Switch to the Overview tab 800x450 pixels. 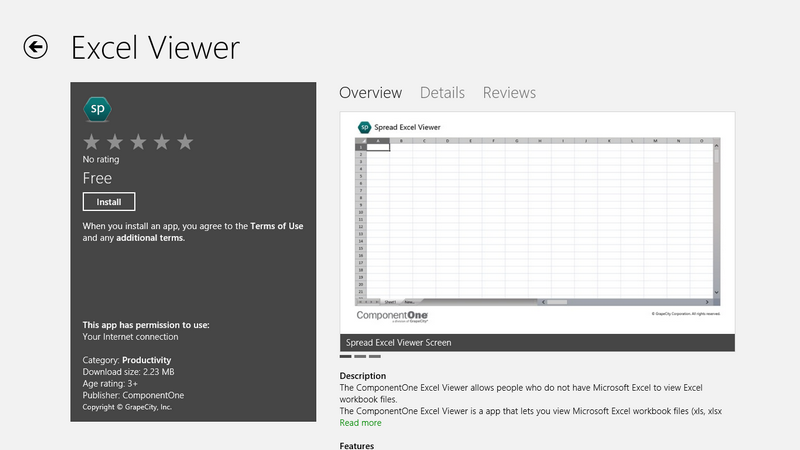click(x=370, y=93)
